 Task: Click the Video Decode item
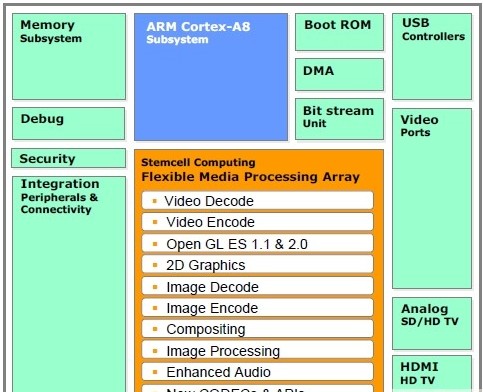257,201
